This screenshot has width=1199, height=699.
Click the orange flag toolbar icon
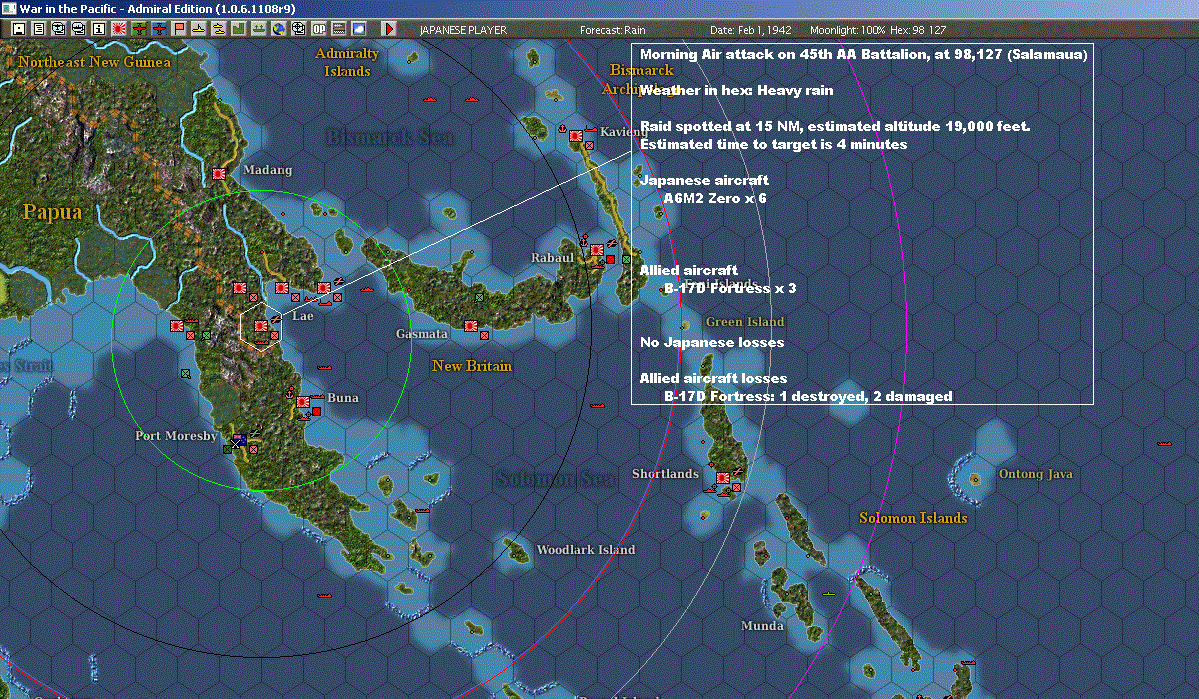pos(179,29)
